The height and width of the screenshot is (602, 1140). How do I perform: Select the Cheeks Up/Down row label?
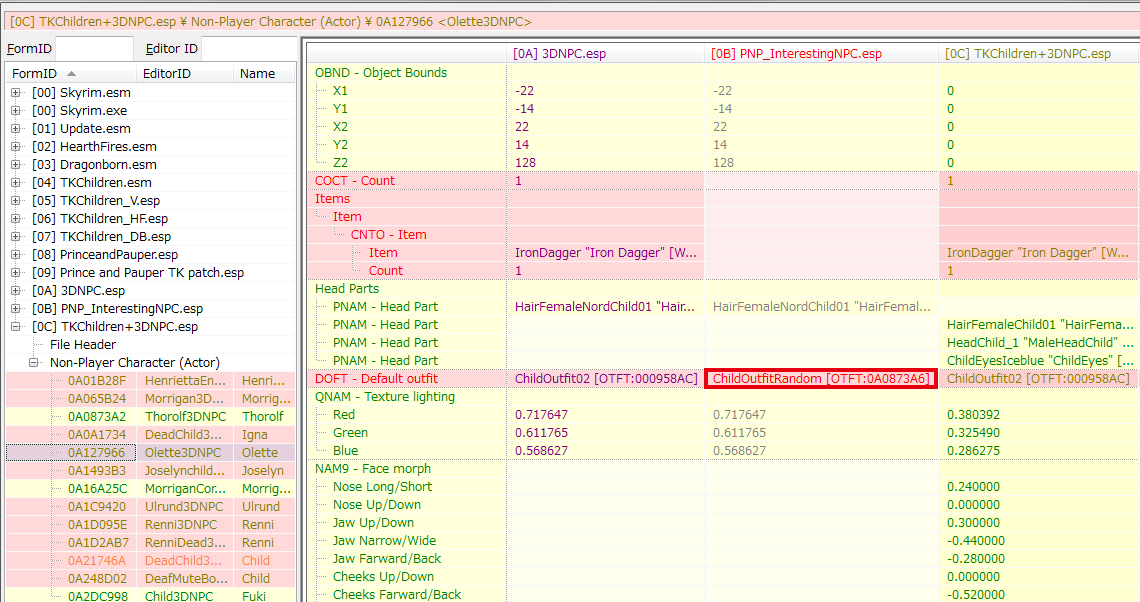[383, 577]
